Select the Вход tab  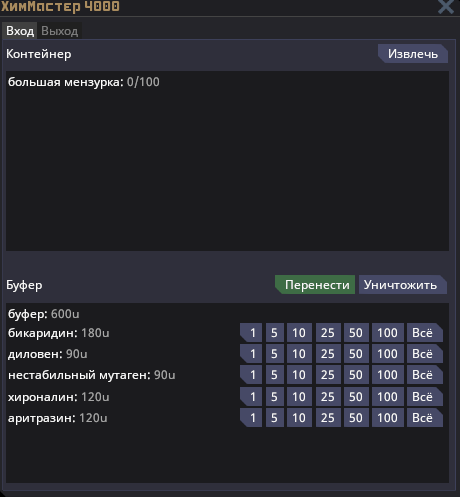20,31
